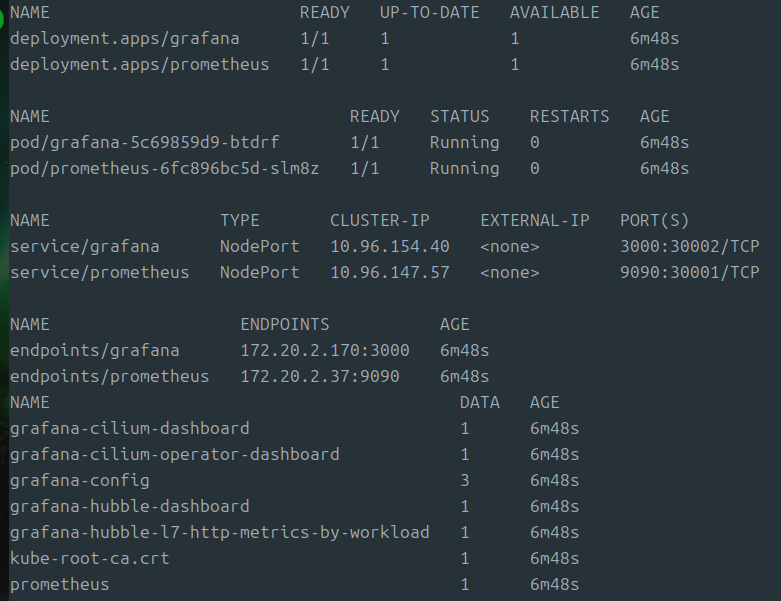This screenshot has width=781, height=601.
Task: Click the STATUS column header
Action: [x=459, y=117]
